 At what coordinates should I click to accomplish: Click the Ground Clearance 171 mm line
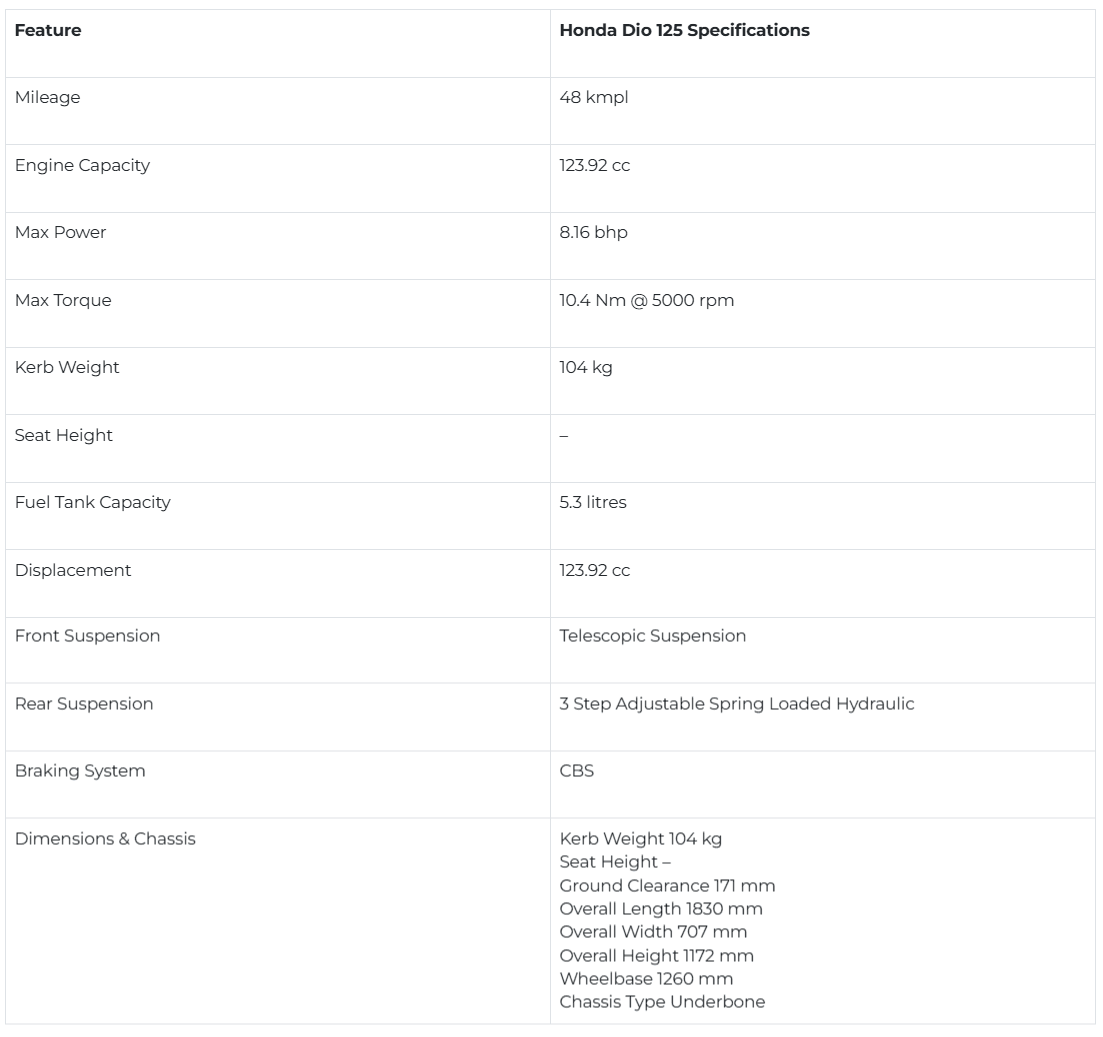(667, 886)
